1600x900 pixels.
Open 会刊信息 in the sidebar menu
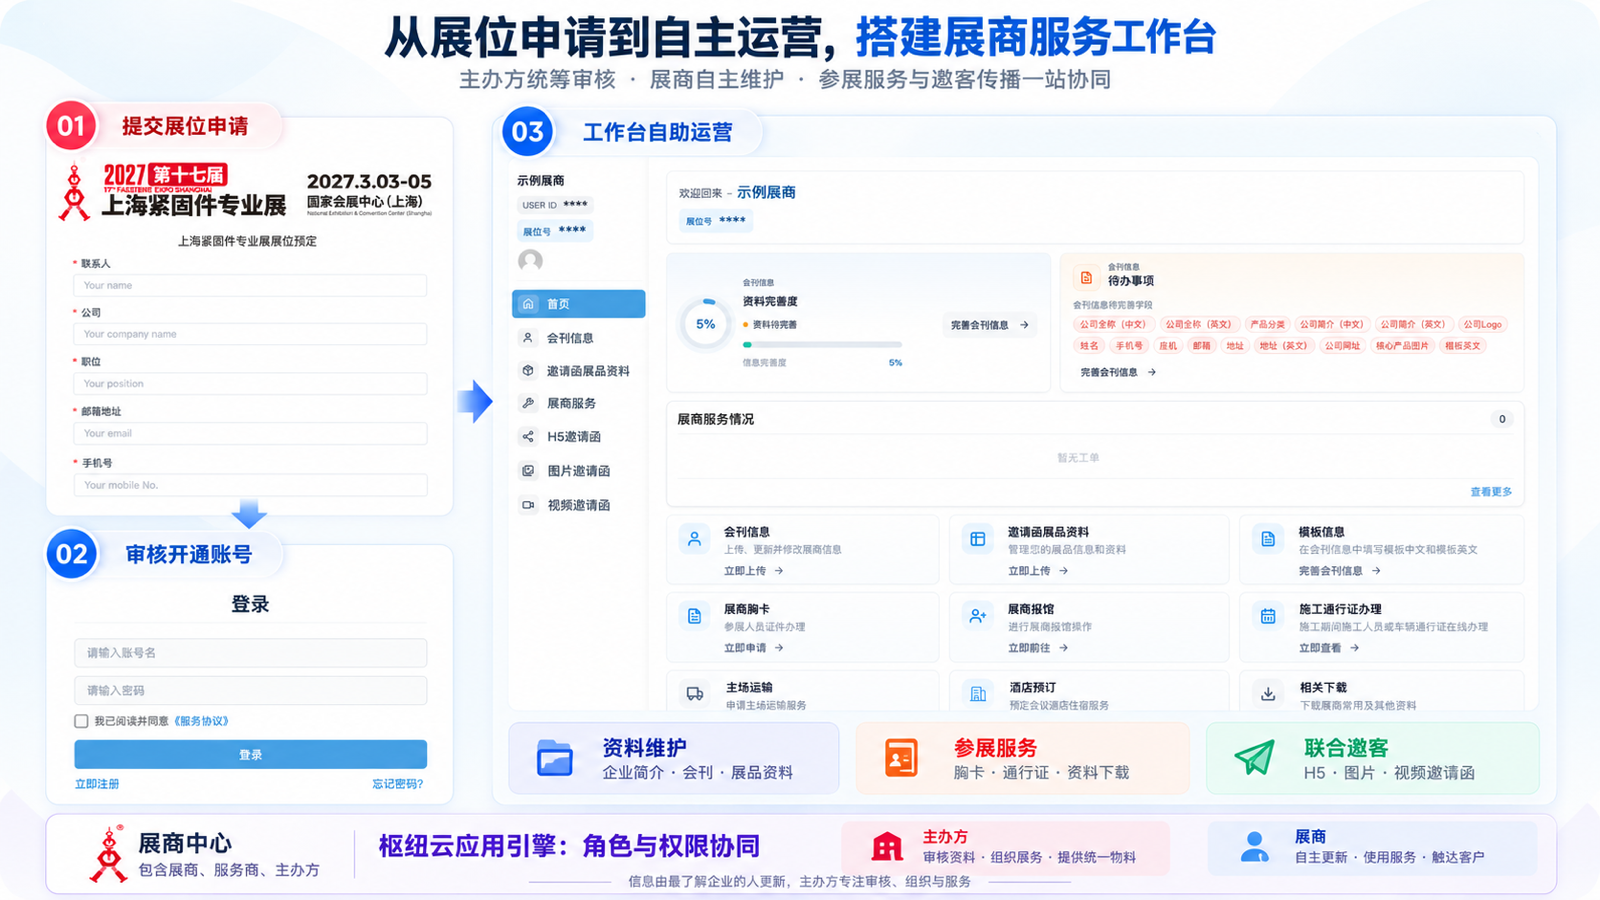coord(570,338)
